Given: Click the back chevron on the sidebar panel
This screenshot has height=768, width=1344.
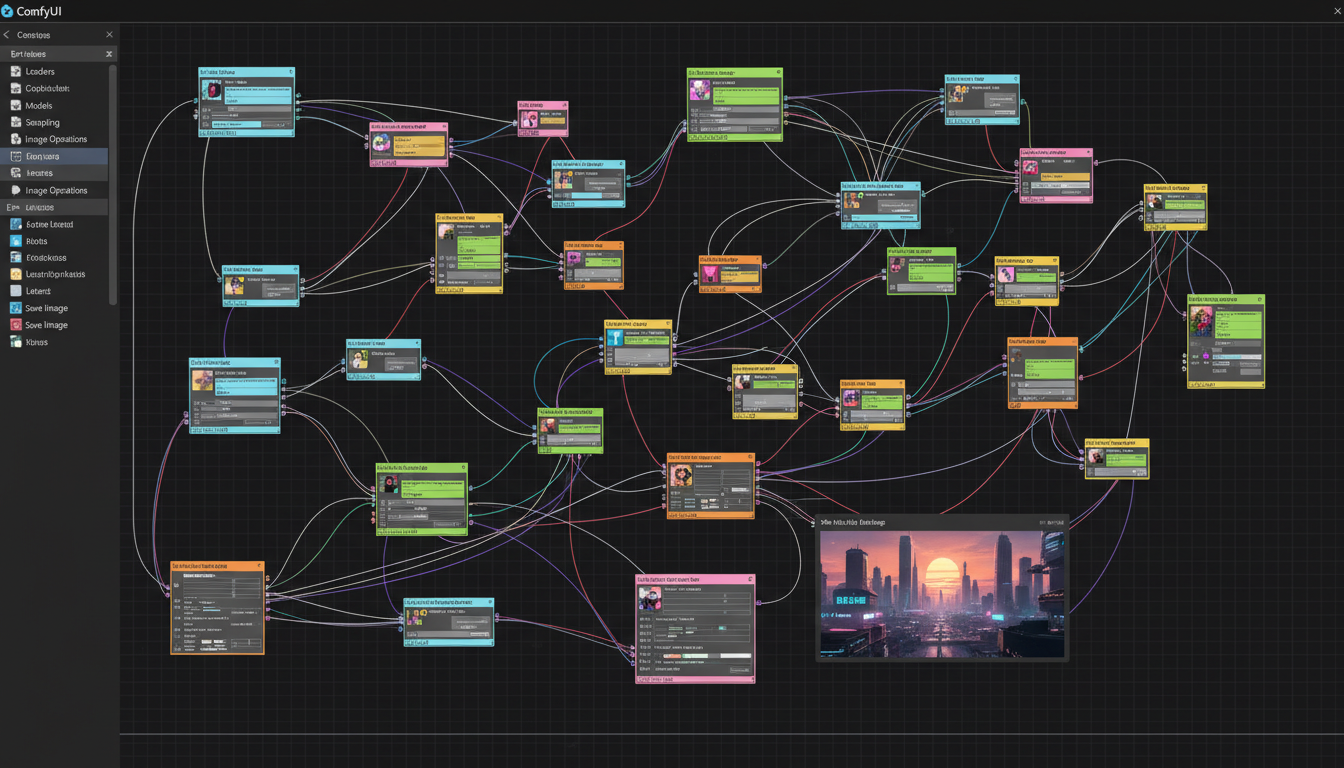Looking at the screenshot, I should point(7,33).
